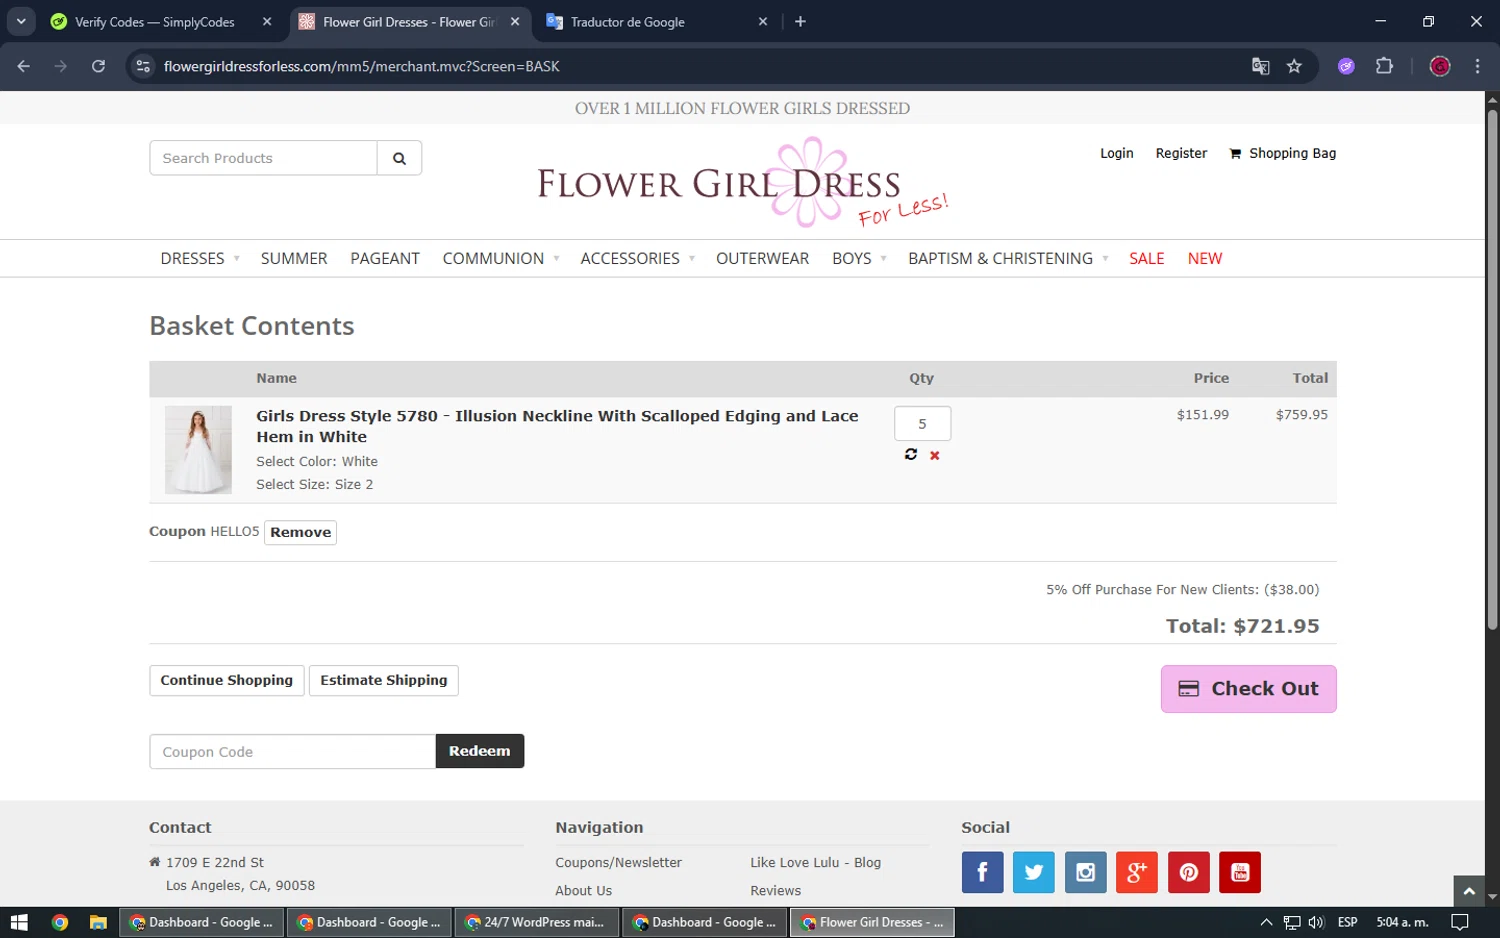Open the YouTube social icon
Image resolution: width=1500 pixels, height=938 pixels.
1240,872
